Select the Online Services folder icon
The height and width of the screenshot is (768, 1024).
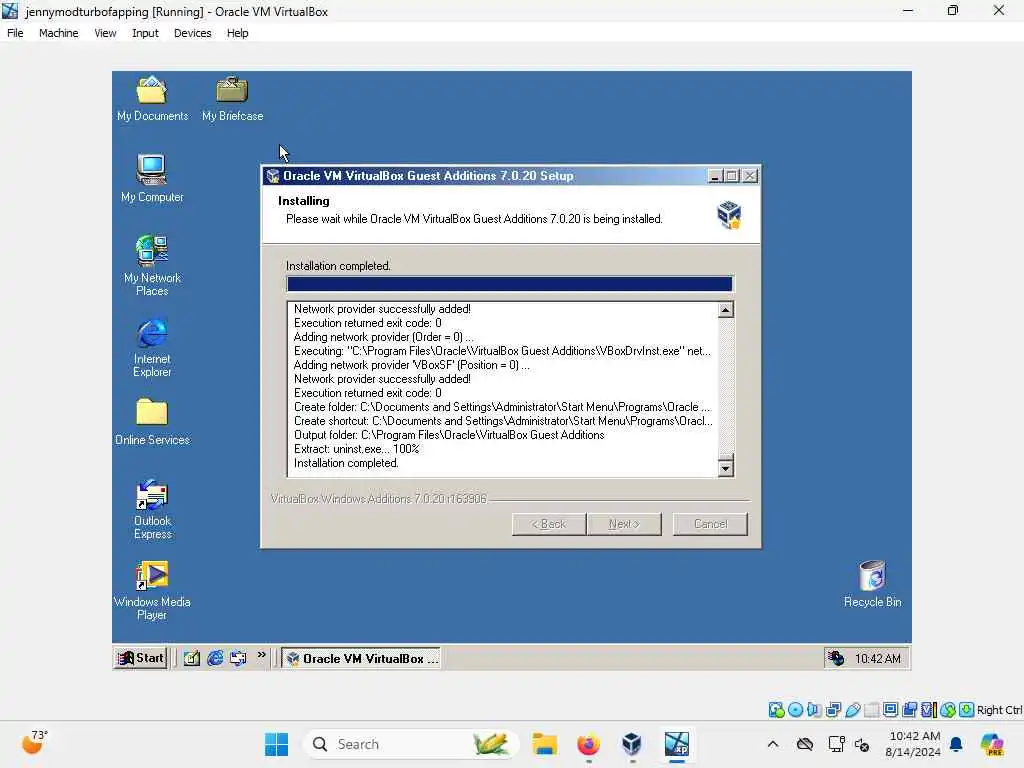tap(152, 422)
